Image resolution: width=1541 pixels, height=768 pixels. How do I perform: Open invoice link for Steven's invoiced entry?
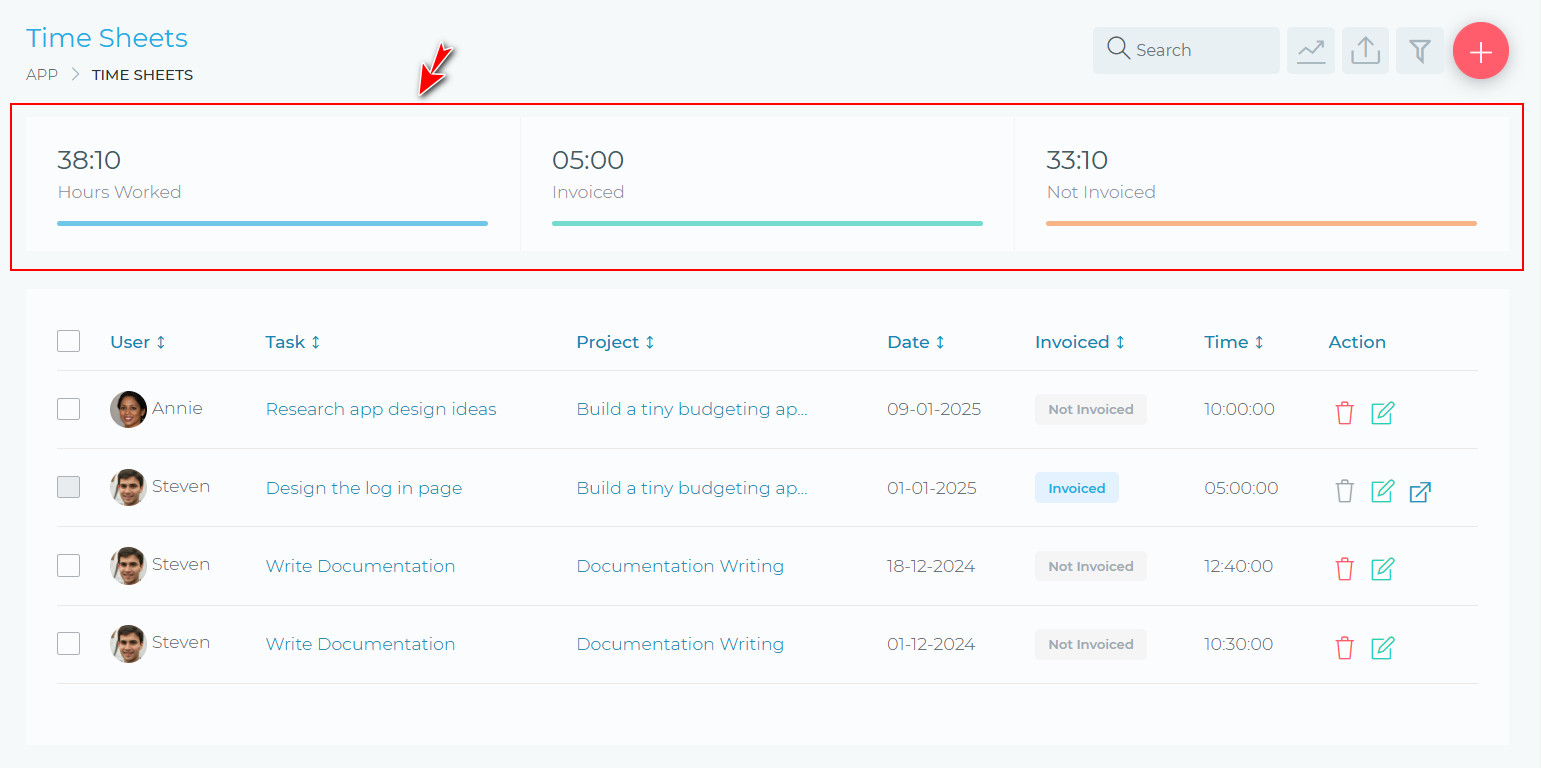[1420, 492]
